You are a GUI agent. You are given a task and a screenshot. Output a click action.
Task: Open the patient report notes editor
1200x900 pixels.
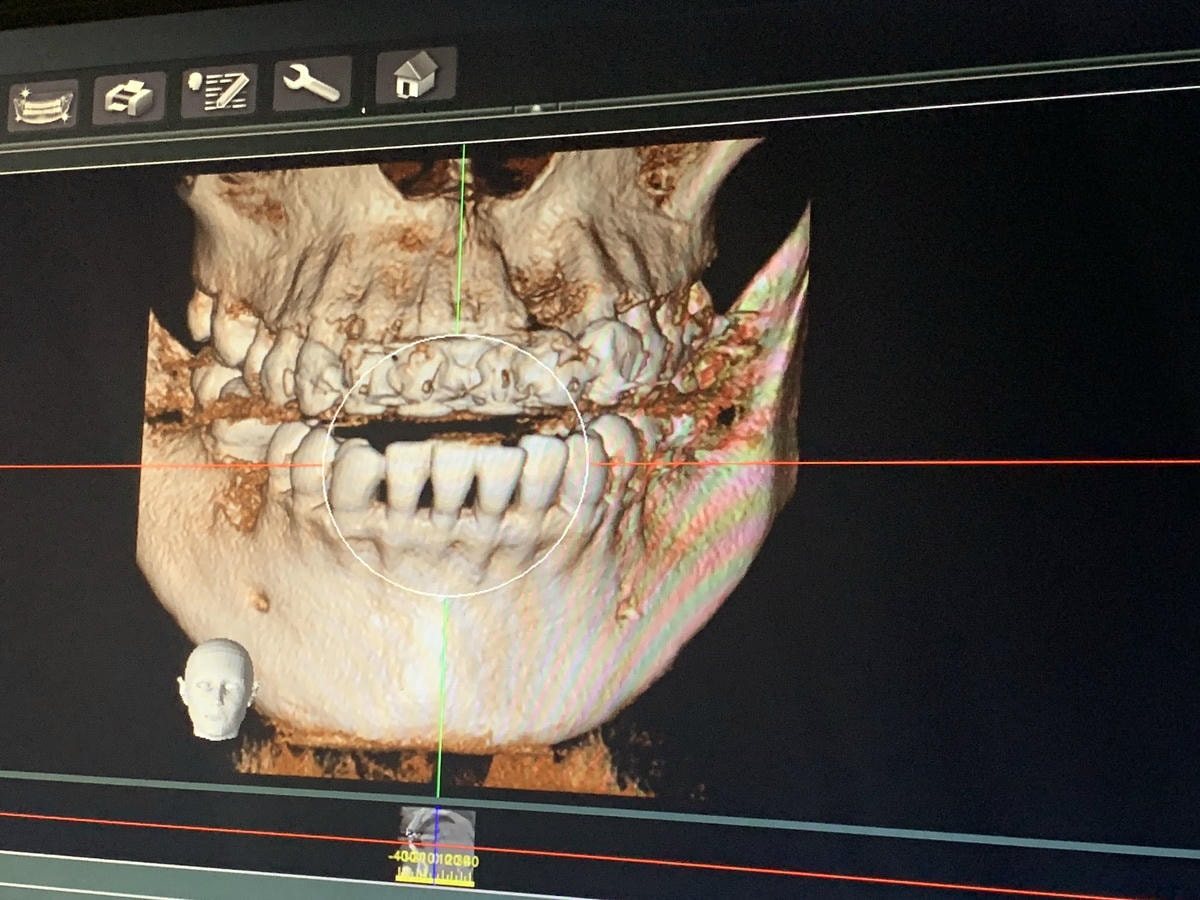click(219, 91)
